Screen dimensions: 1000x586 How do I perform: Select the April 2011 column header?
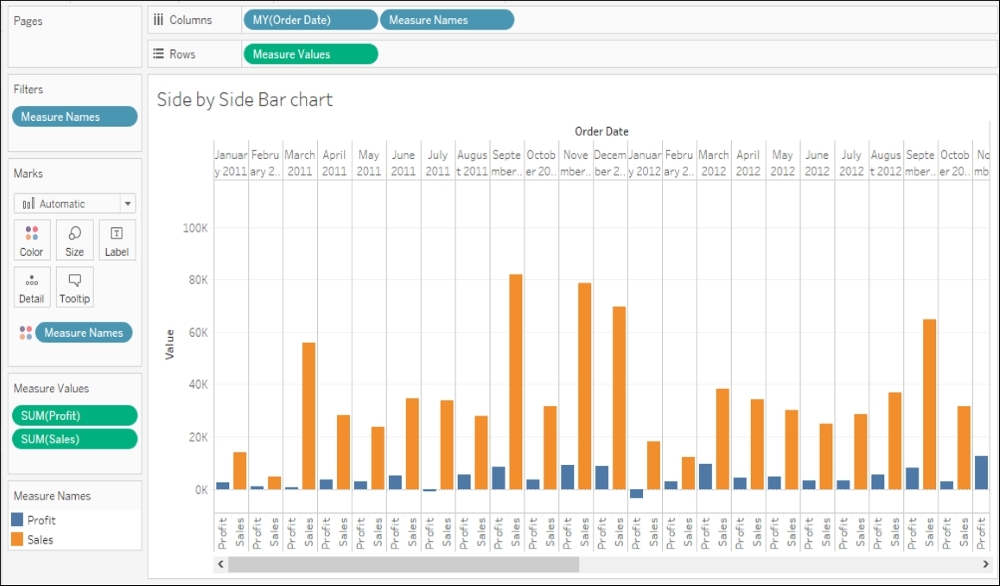pyautogui.click(x=334, y=163)
